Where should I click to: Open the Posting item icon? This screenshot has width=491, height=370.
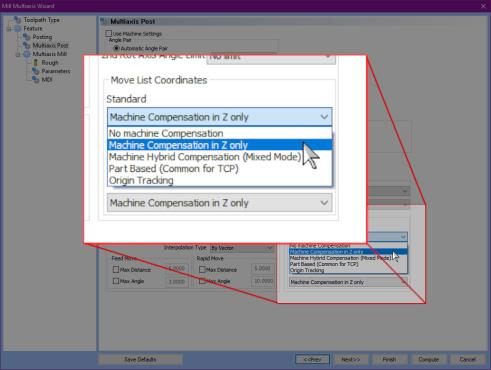(x=27, y=37)
